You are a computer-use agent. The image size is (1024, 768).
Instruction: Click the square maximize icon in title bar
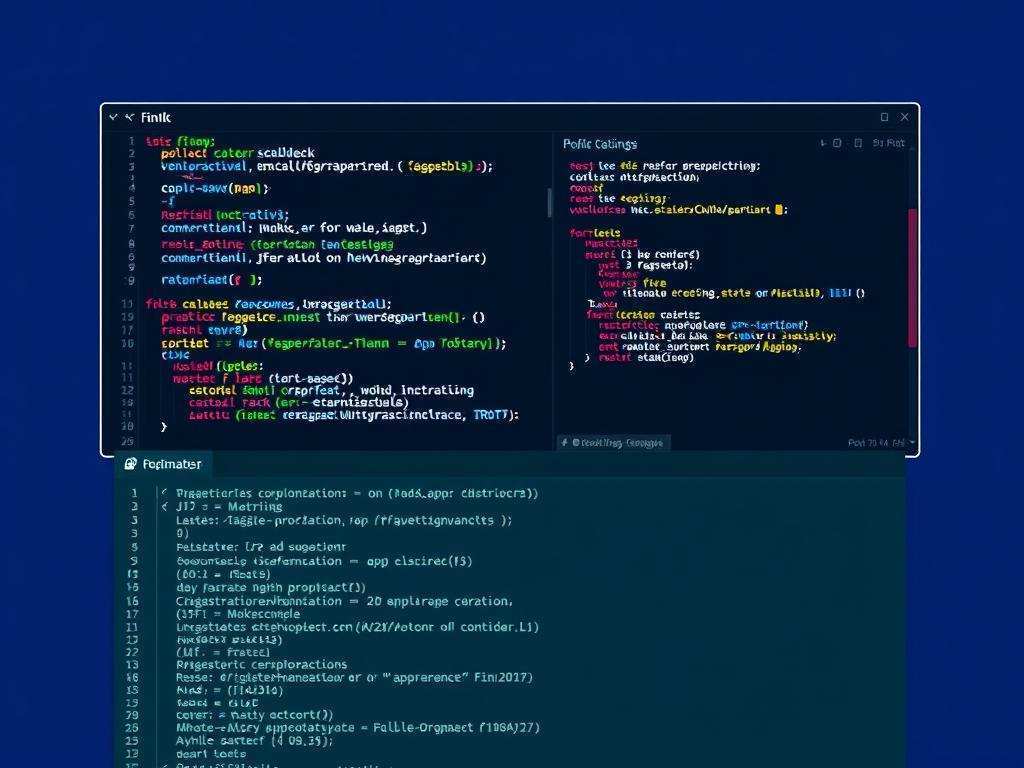pyautogui.click(x=884, y=117)
